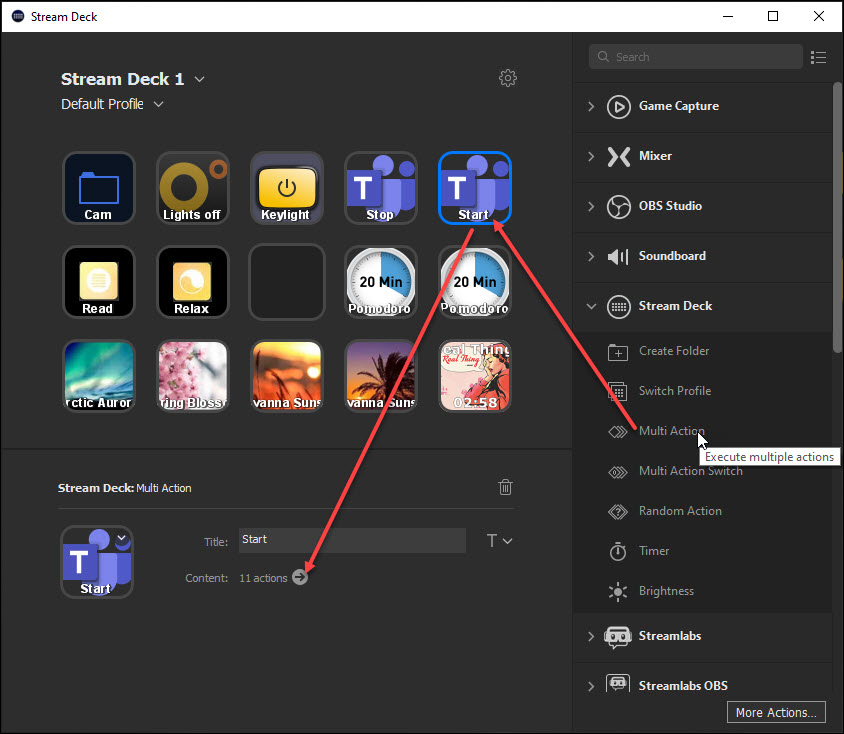Screen dimensions: 844x734
Task: Expand the Game Capture category
Action: tap(591, 106)
